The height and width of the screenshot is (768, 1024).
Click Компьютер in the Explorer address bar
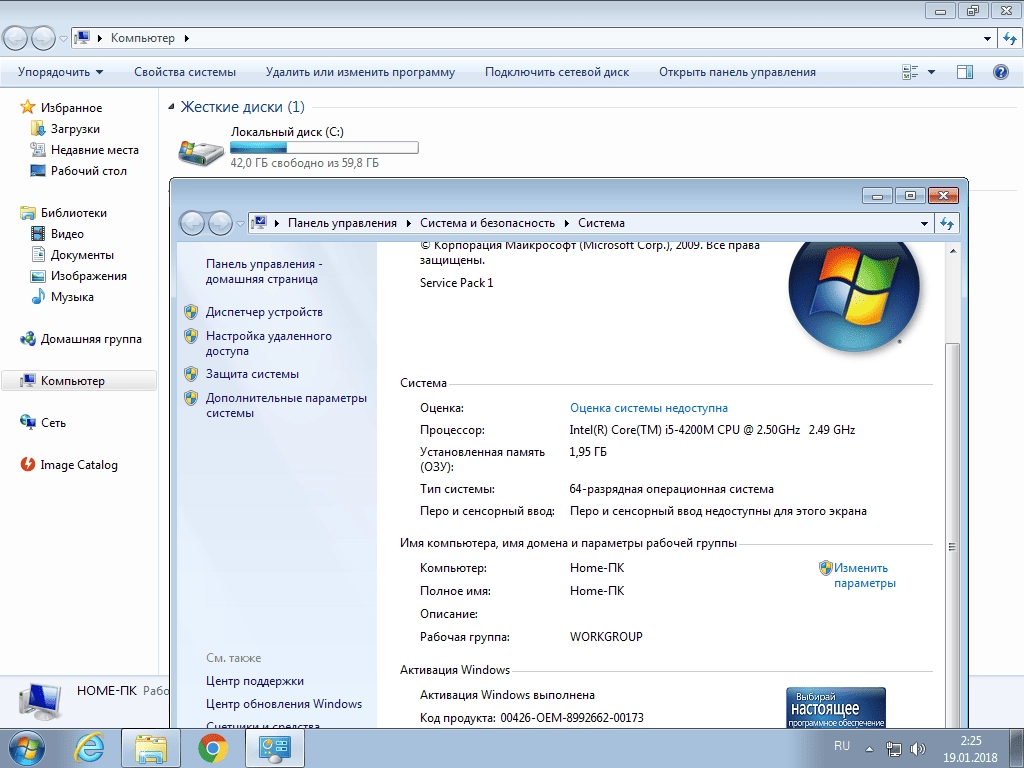(x=142, y=38)
